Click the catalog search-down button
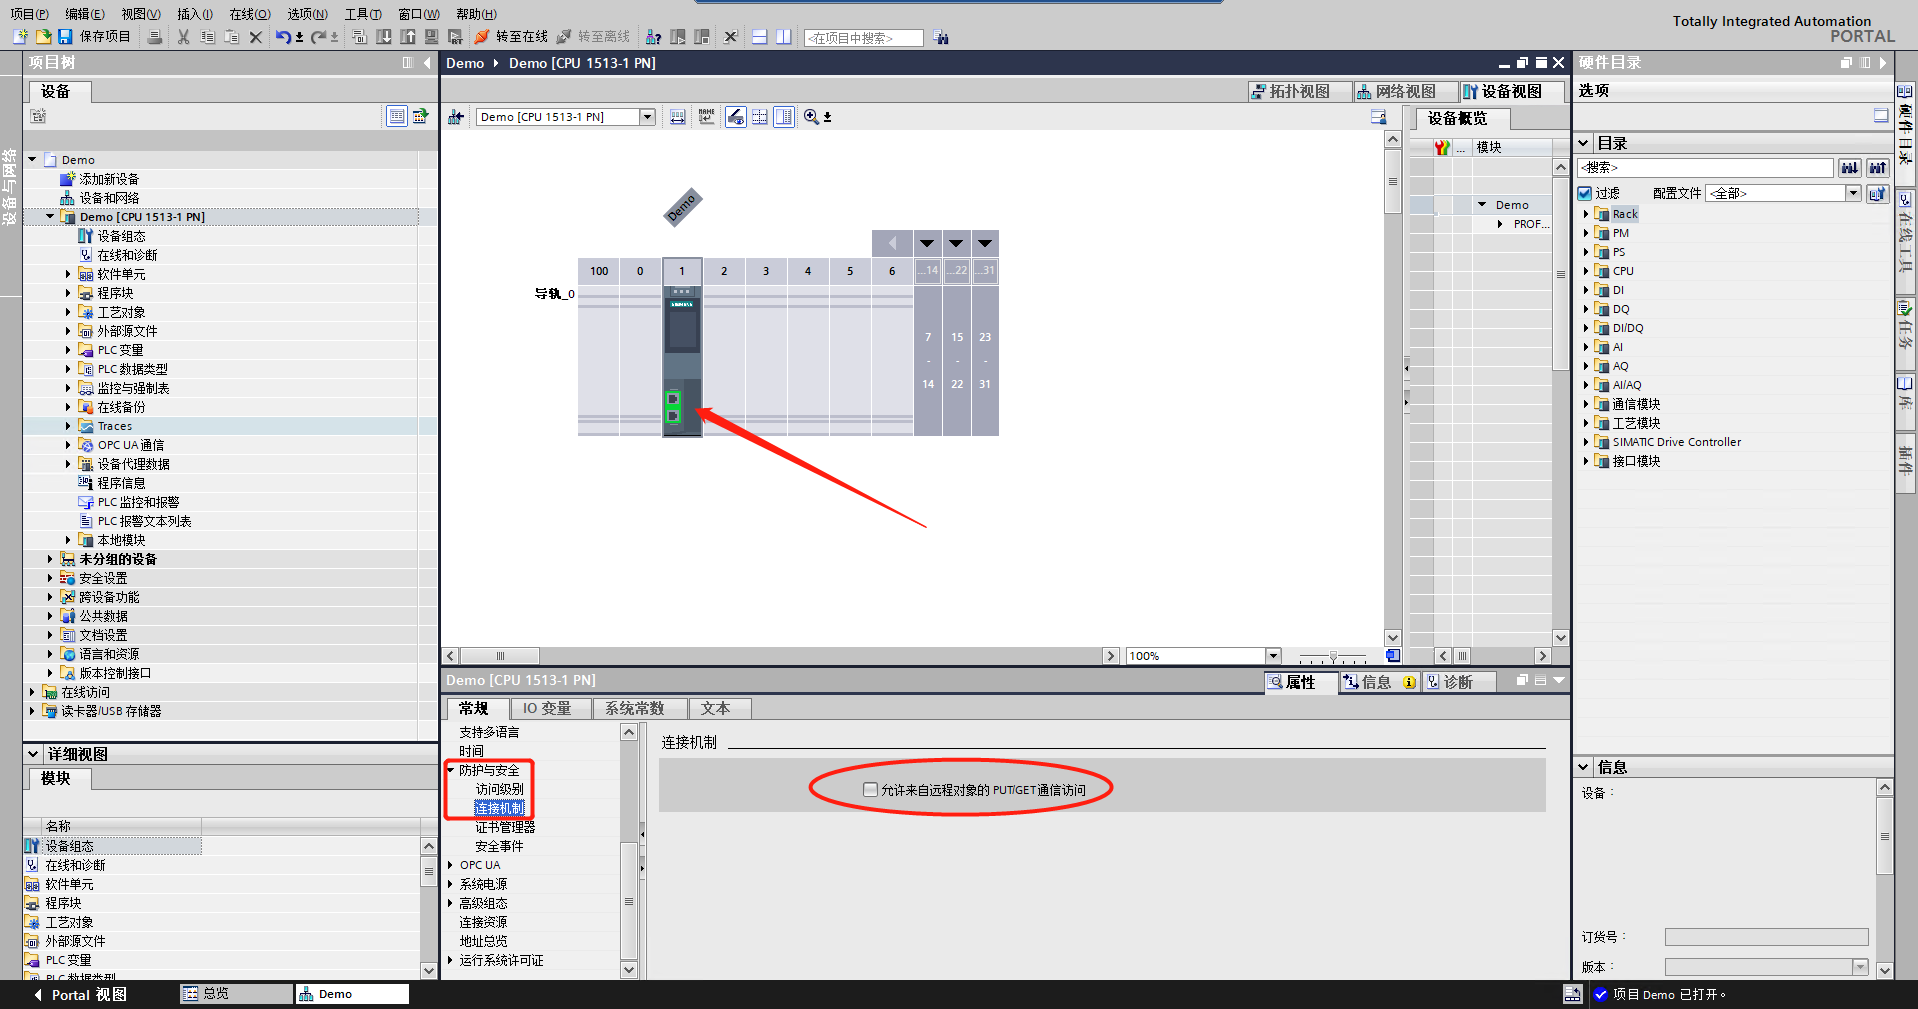Image resolution: width=1918 pixels, height=1009 pixels. coord(1850,168)
